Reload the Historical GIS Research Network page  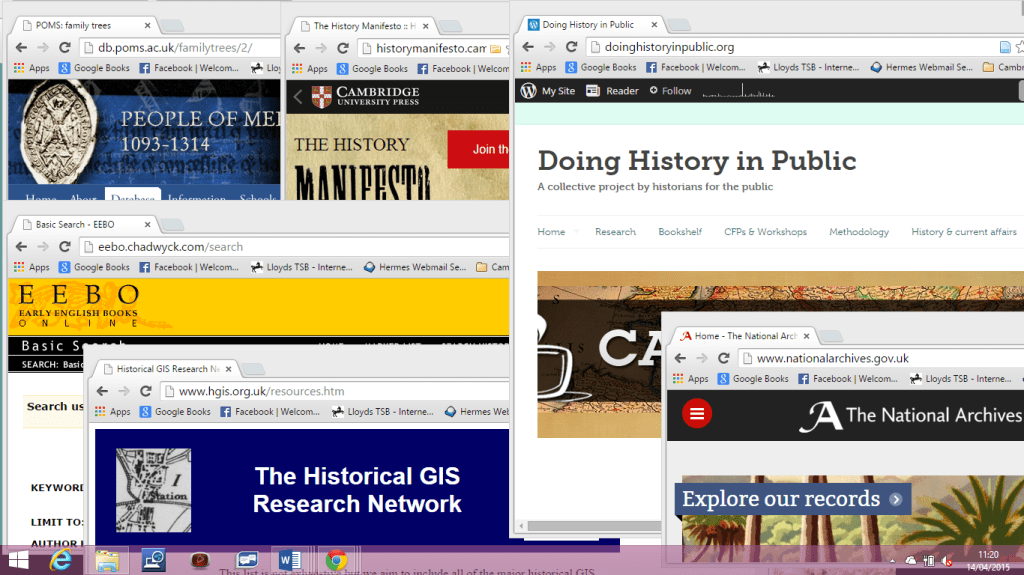146,391
